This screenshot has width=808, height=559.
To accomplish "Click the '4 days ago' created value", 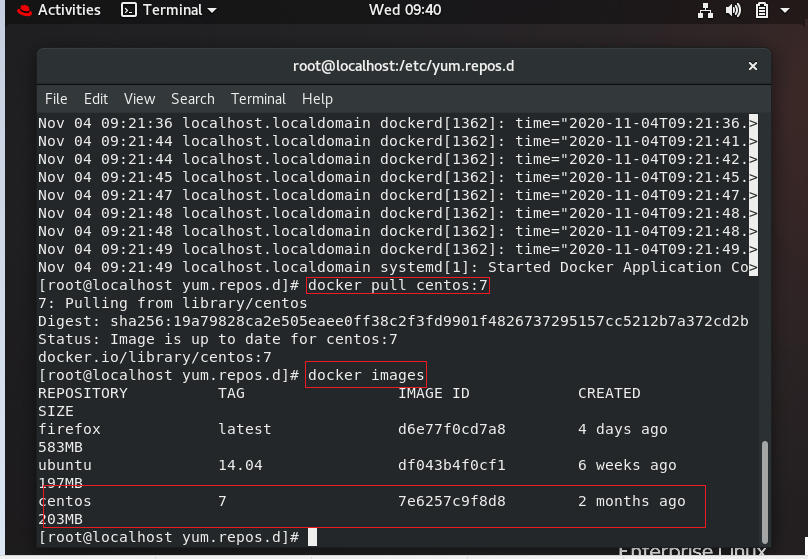I will pos(622,429).
